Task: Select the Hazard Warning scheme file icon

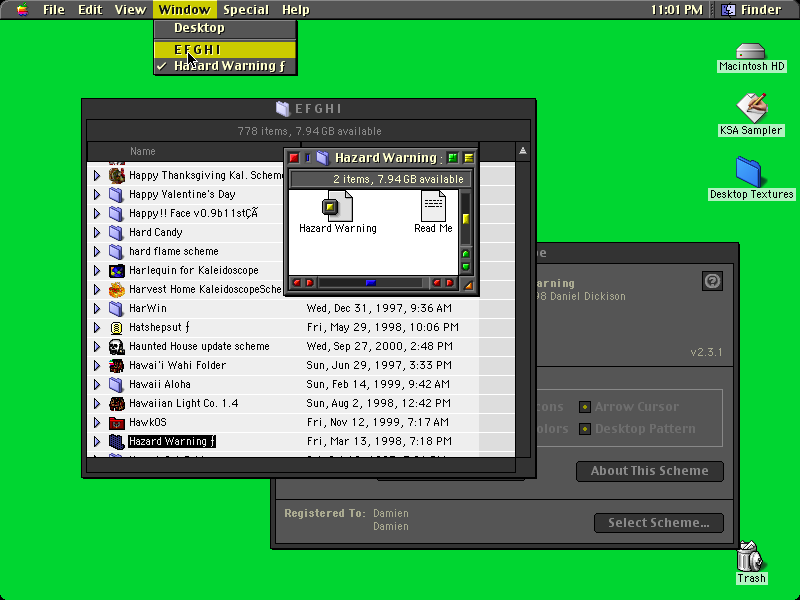Action: 337,206
